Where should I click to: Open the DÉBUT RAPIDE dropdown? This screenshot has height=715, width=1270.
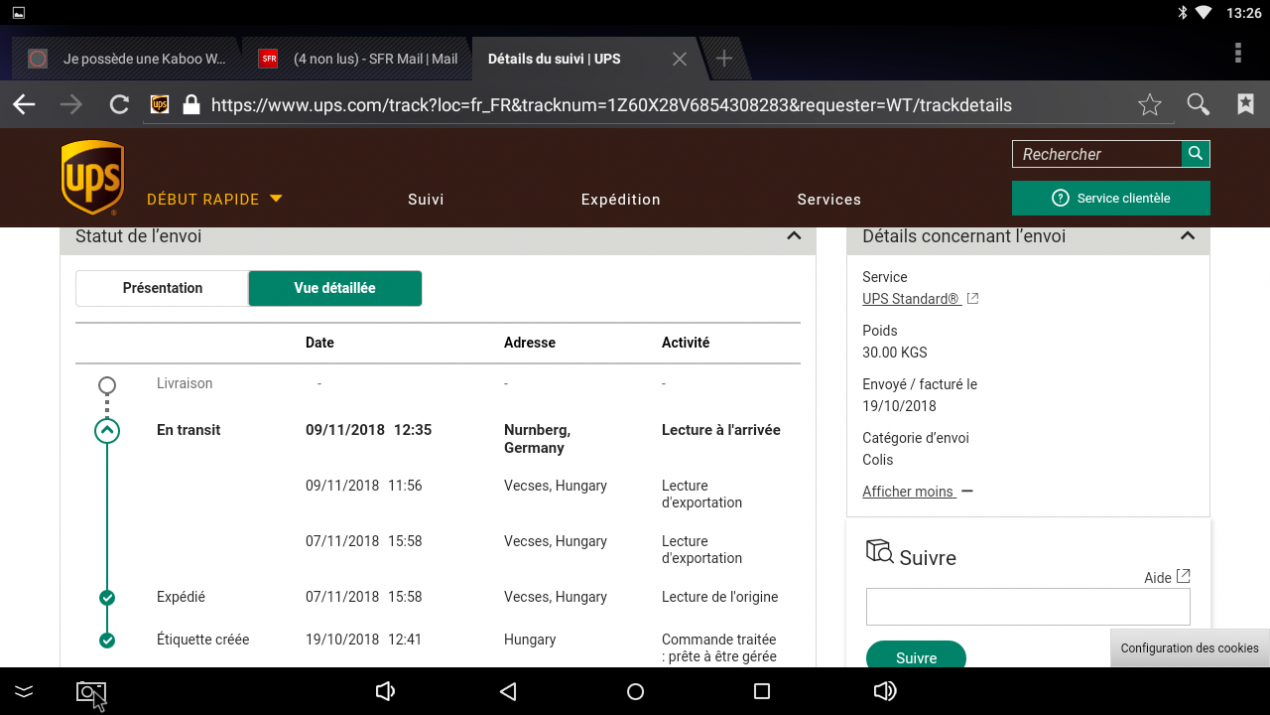pyautogui.click(x=214, y=199)
